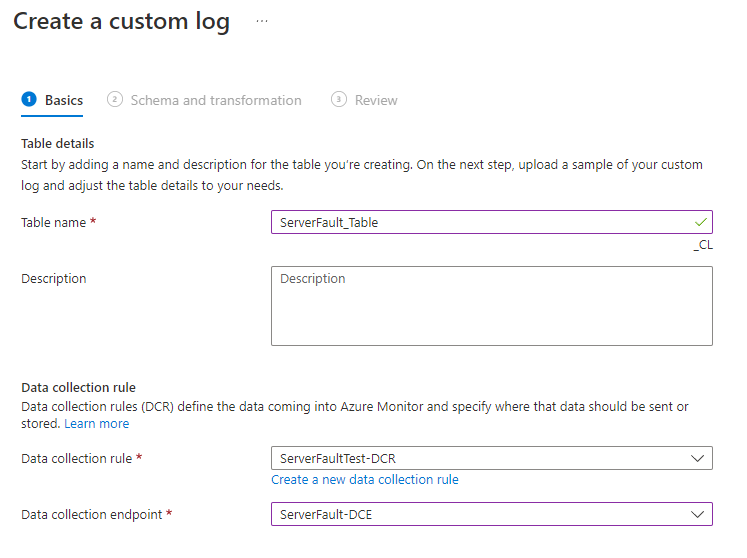Screen dimensions: 747x558
Task: Expand the Data collection endpoint dropdown arrow
Action: click(x=697, y=514)
